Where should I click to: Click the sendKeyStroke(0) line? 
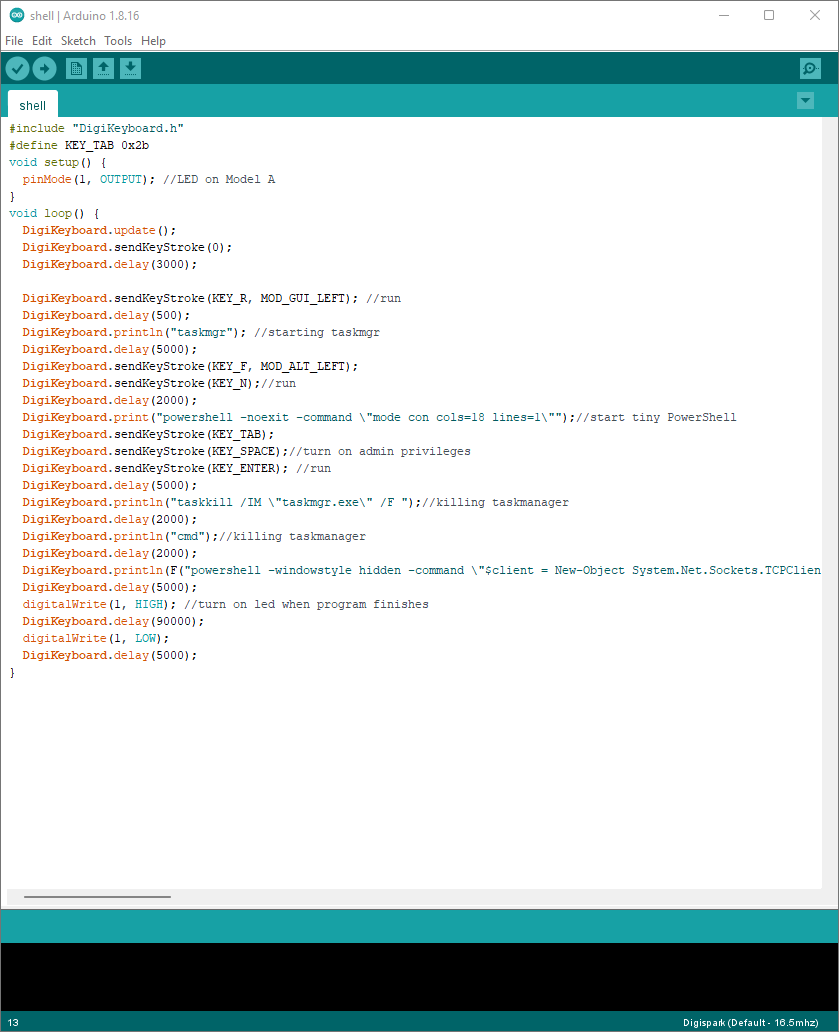(x=127, y=247)
